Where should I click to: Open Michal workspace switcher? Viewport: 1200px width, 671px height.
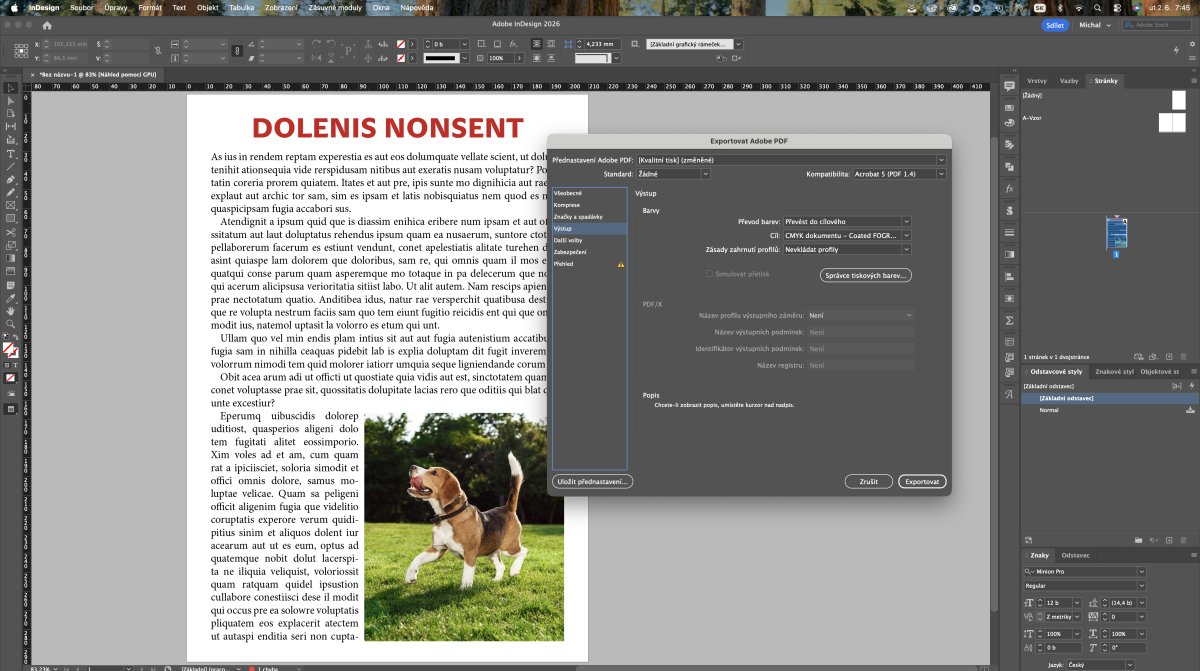click(1096, 25)
